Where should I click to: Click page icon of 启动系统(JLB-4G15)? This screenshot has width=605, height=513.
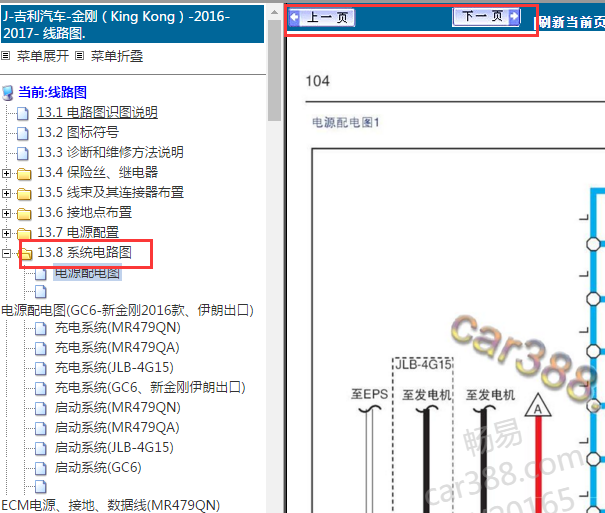[x=41, y=449]
